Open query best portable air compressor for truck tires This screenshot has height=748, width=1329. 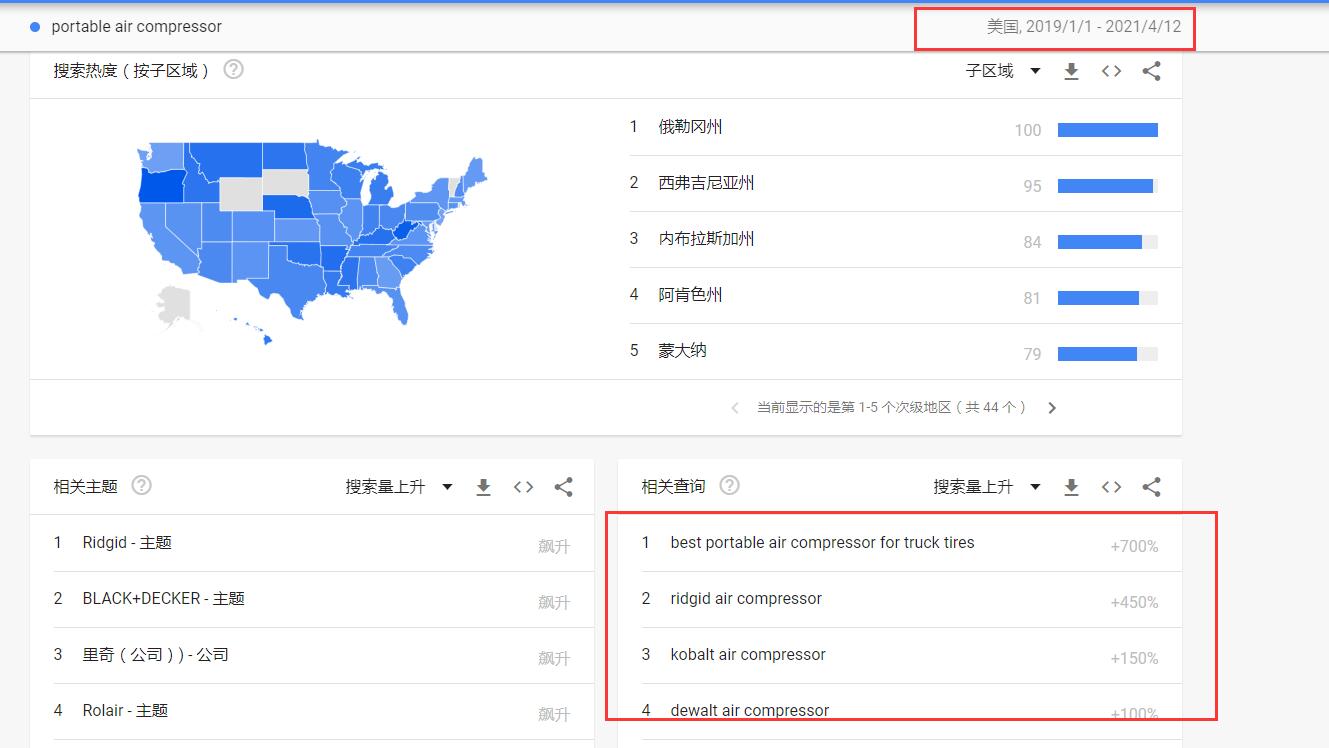(x=822, y=543)
